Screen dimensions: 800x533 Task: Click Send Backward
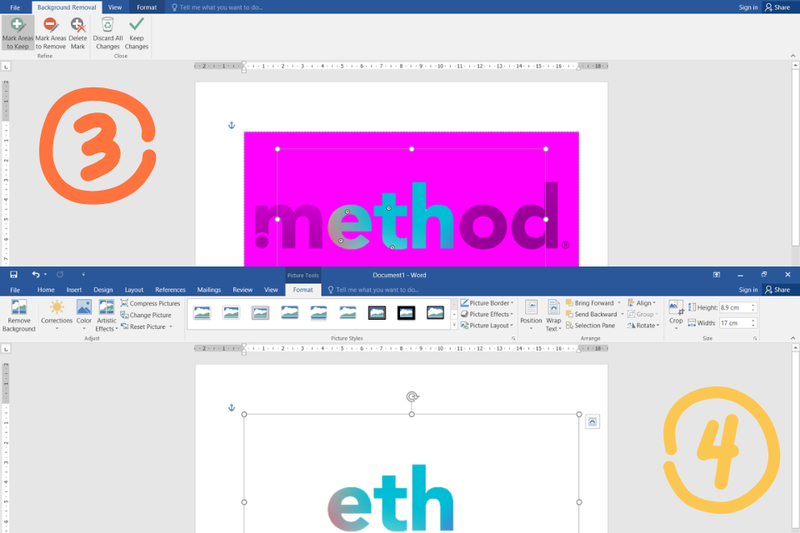pyautogui.click(x=591, y=314)
